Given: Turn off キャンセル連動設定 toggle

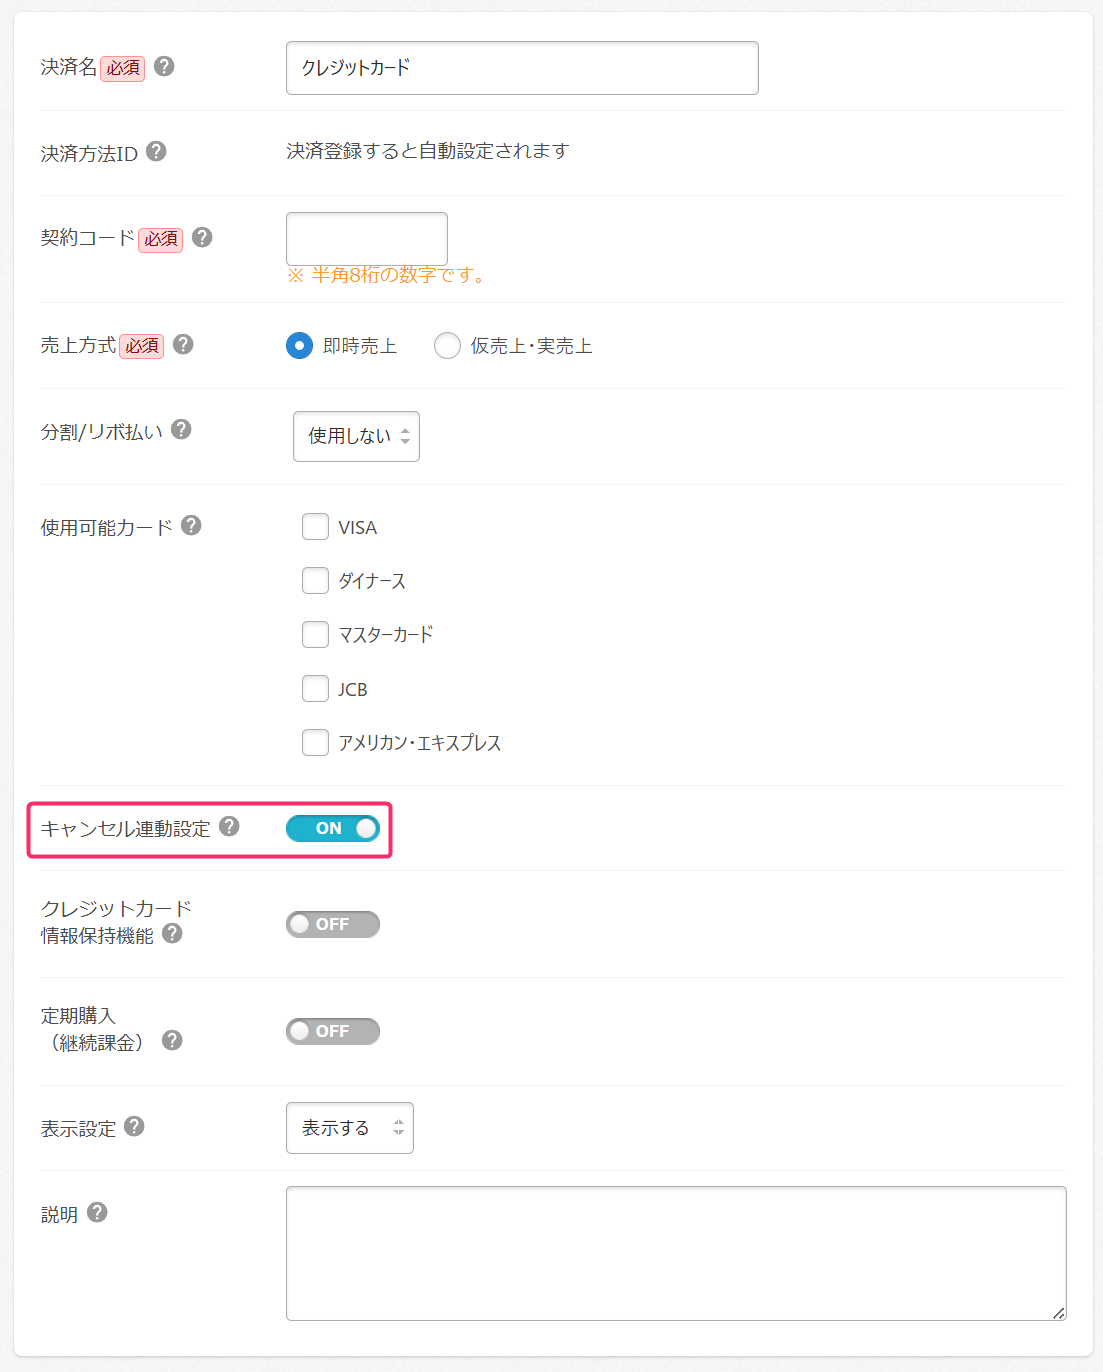Looking at the screenshot, I should (333, 828).
